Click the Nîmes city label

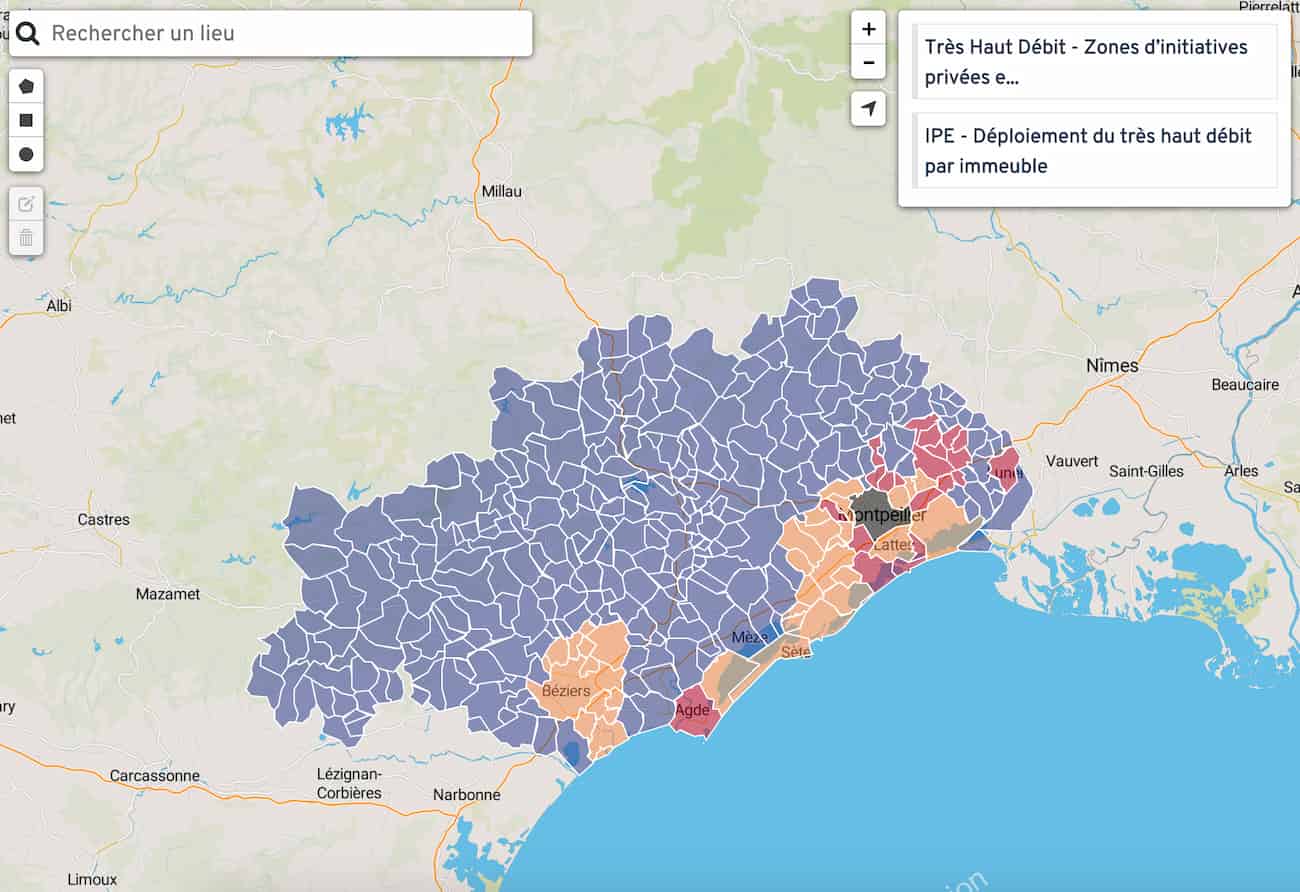tap(1112, 366)
